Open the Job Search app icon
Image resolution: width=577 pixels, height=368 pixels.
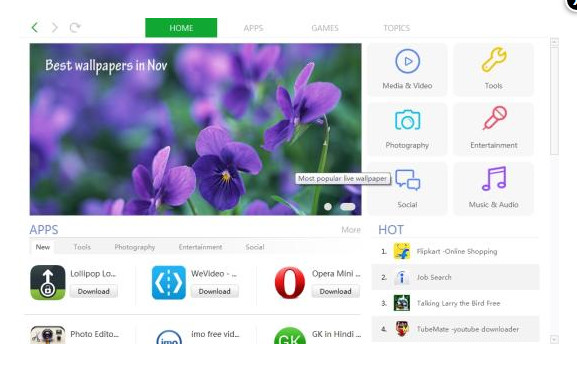point(402,277)
